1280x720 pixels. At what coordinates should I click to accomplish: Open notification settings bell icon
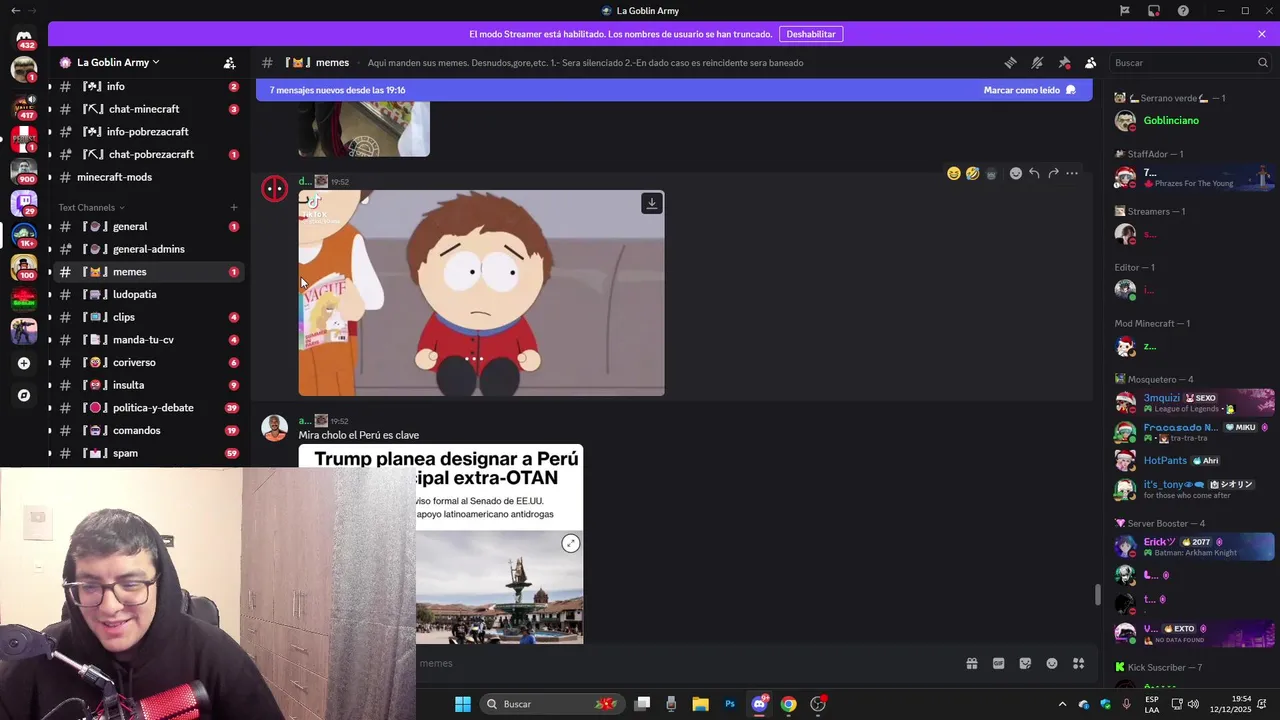tap(1037, 62)
